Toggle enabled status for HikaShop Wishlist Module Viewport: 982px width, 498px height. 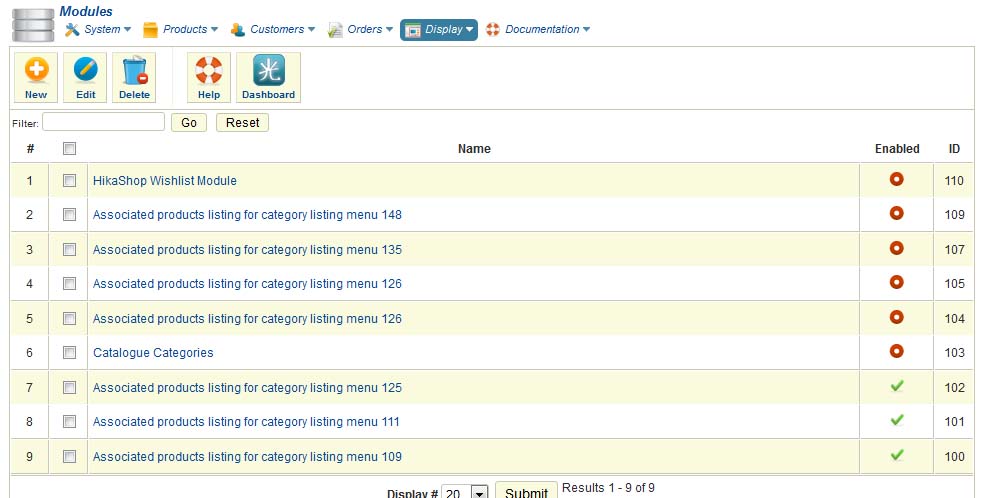click(896, 179)
